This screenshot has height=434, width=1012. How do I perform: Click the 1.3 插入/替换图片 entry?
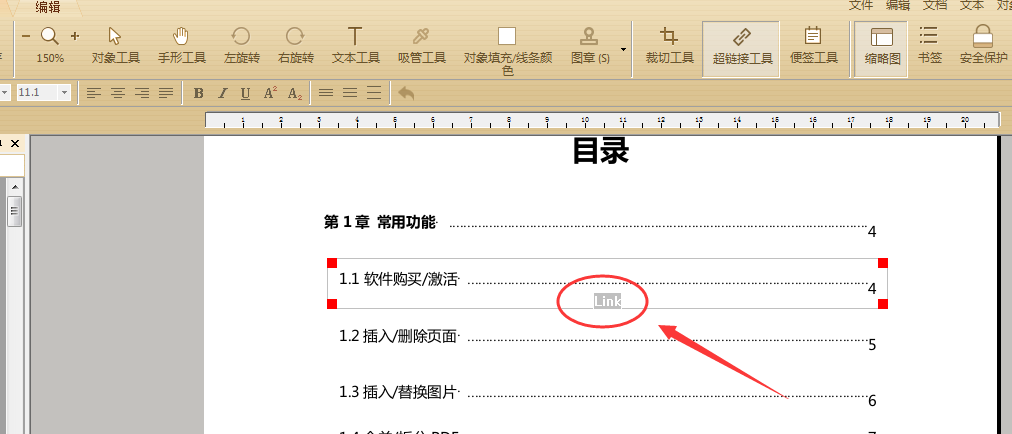click(x=398, y=391)
